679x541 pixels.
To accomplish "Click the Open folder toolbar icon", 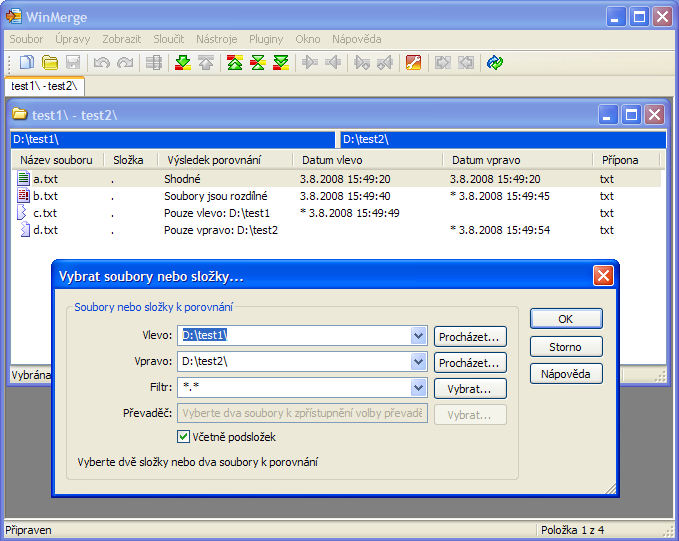I will 49,63.
